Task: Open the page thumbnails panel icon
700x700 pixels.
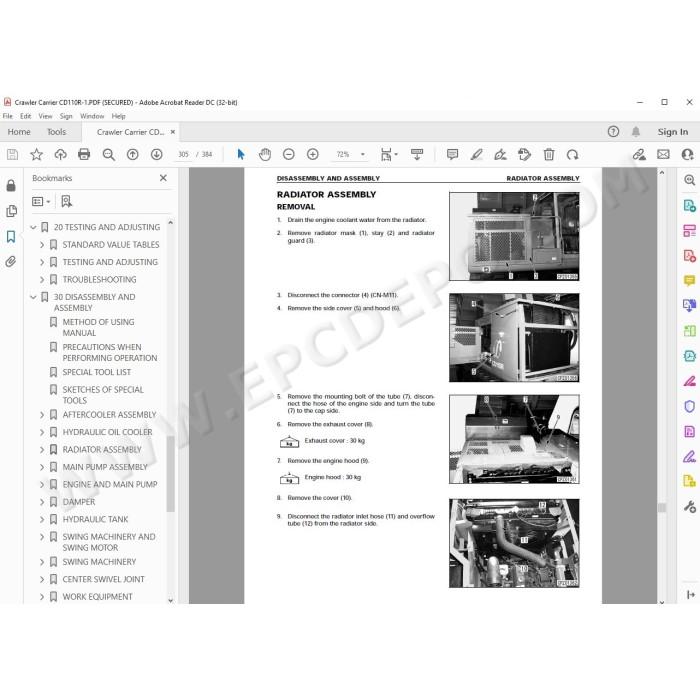Action: point(12,211)
